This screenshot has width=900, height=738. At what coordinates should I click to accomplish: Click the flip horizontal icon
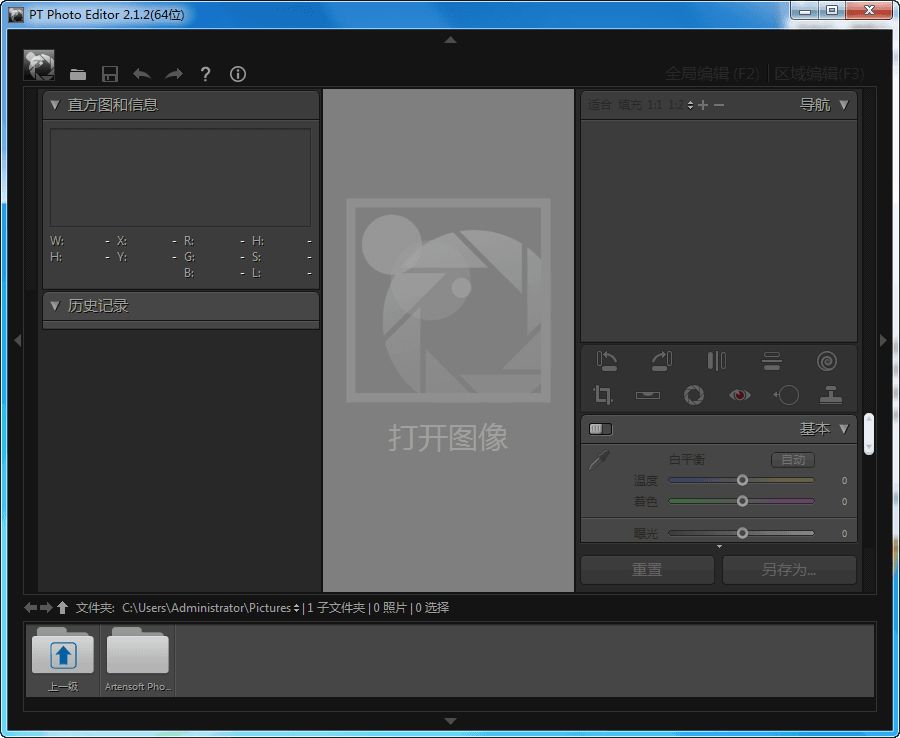click(x=716, y=361)
